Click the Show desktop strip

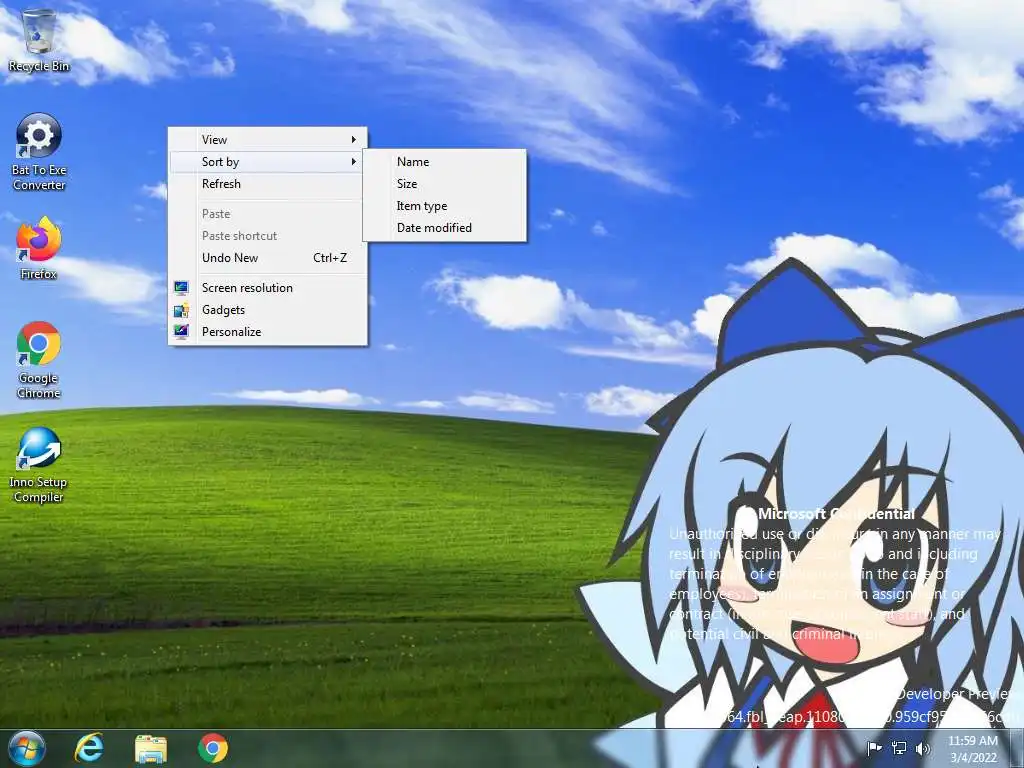[x=1017, y=748]
